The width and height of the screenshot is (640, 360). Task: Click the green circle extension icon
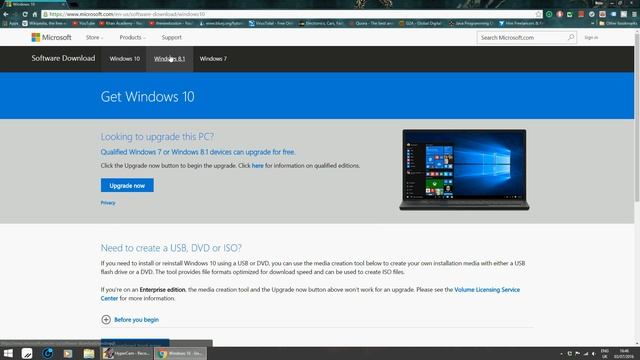(549, 14)
